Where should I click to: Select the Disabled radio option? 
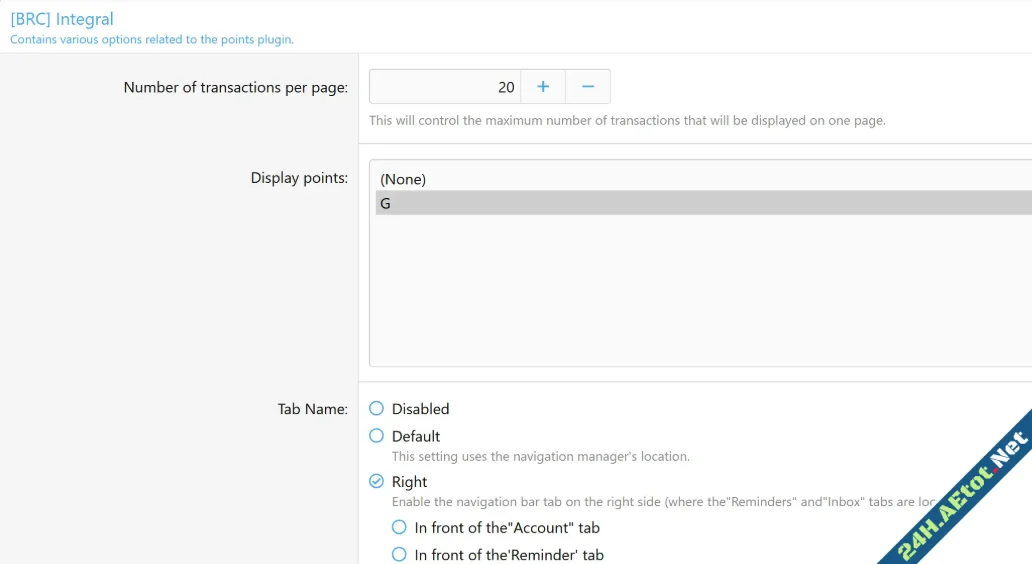click(377, 408)
